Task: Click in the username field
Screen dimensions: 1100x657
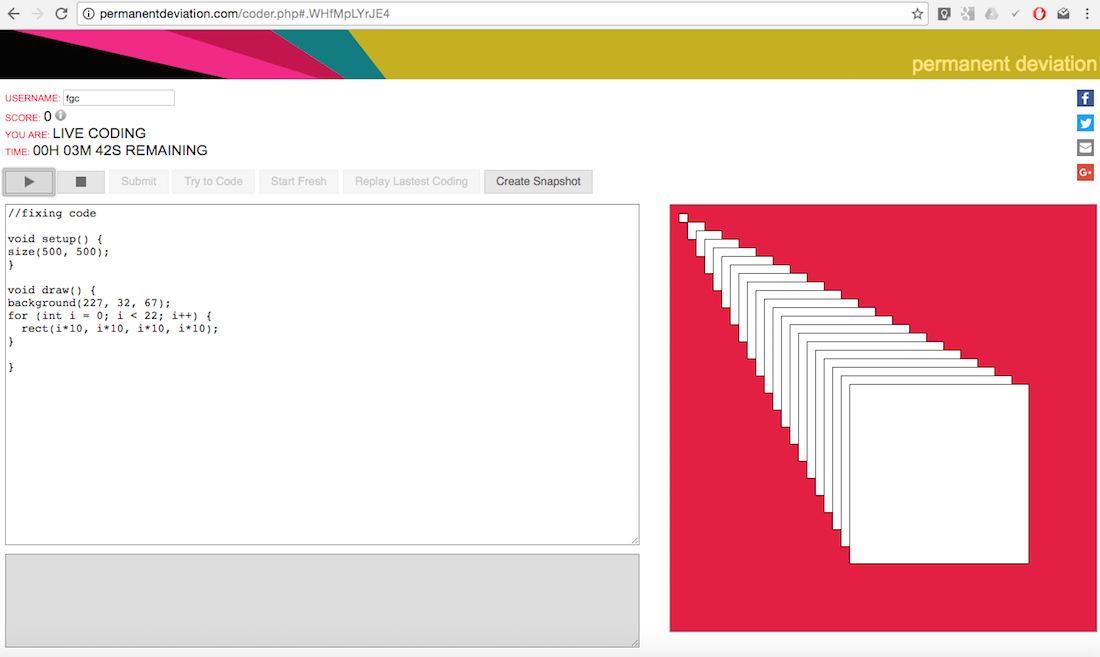Action: coord(118,98)
